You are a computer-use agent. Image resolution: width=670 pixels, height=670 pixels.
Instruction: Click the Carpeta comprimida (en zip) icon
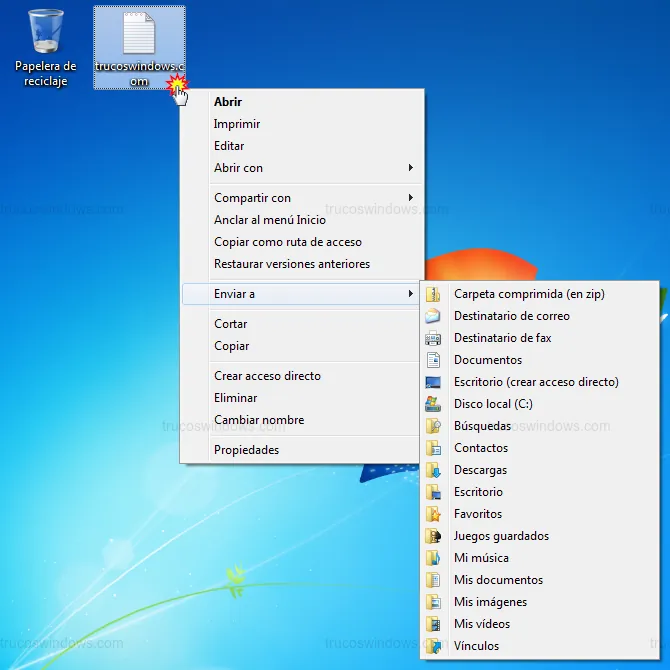coord(433,294)
